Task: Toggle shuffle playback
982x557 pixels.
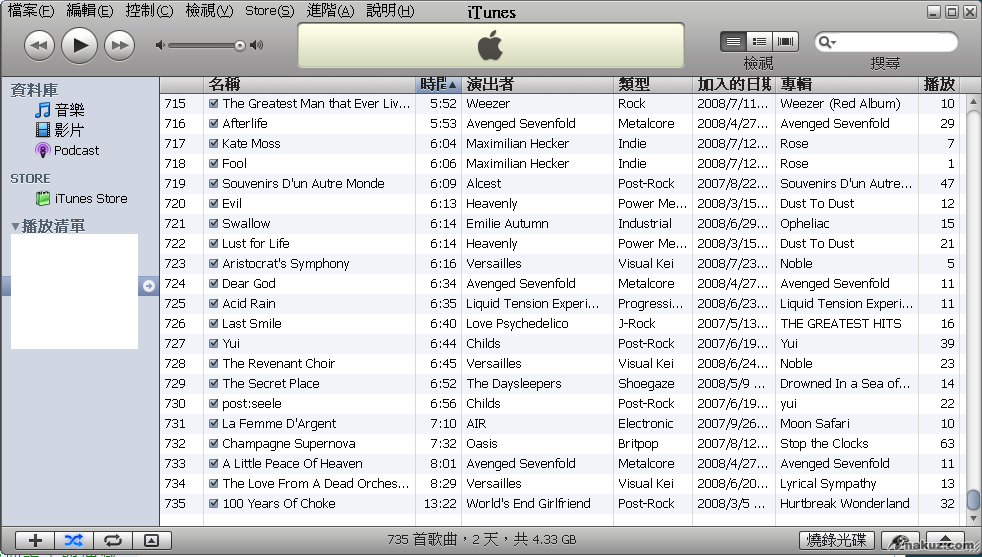Action: point(74,540)
